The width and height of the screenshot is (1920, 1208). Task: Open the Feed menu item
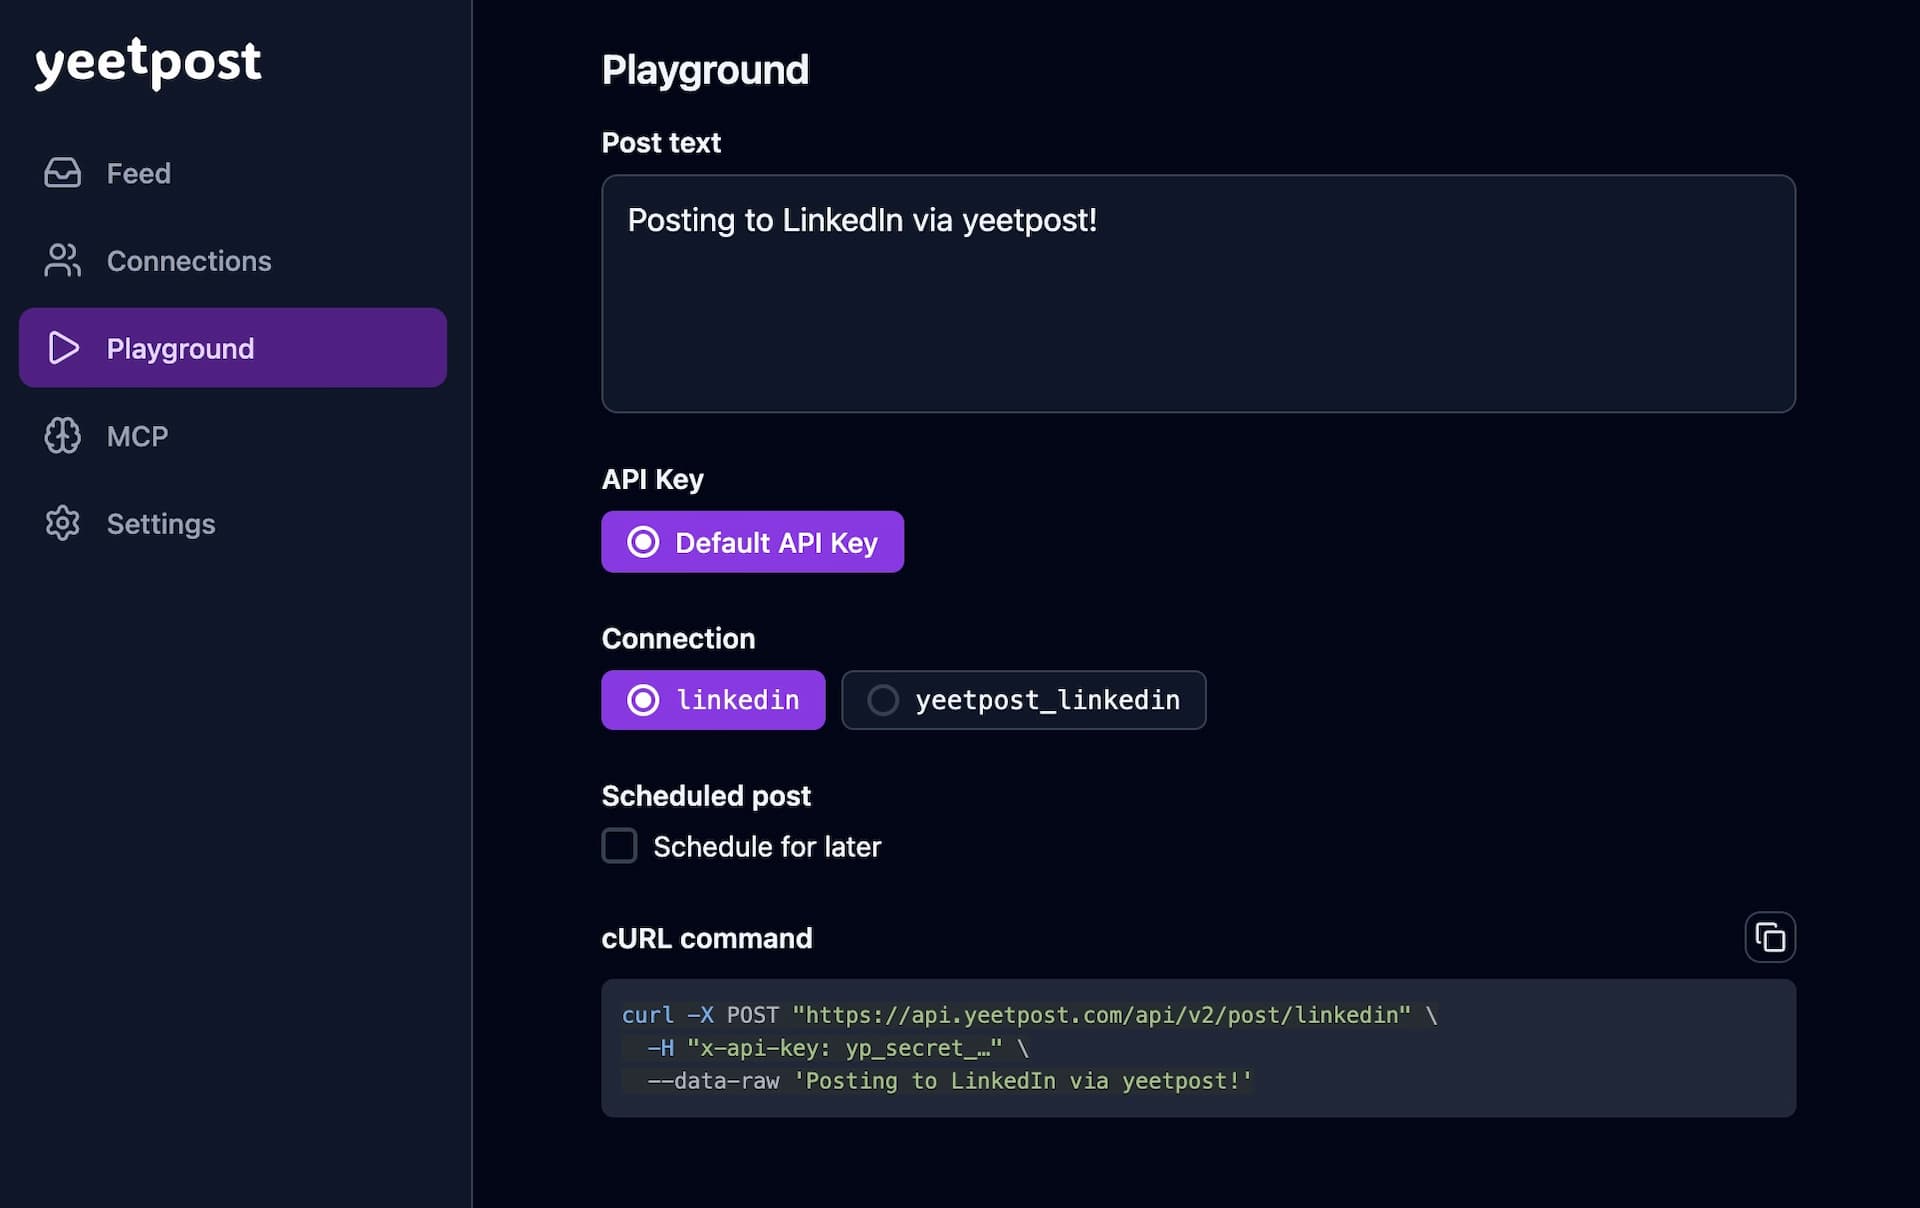pos(138,173)
